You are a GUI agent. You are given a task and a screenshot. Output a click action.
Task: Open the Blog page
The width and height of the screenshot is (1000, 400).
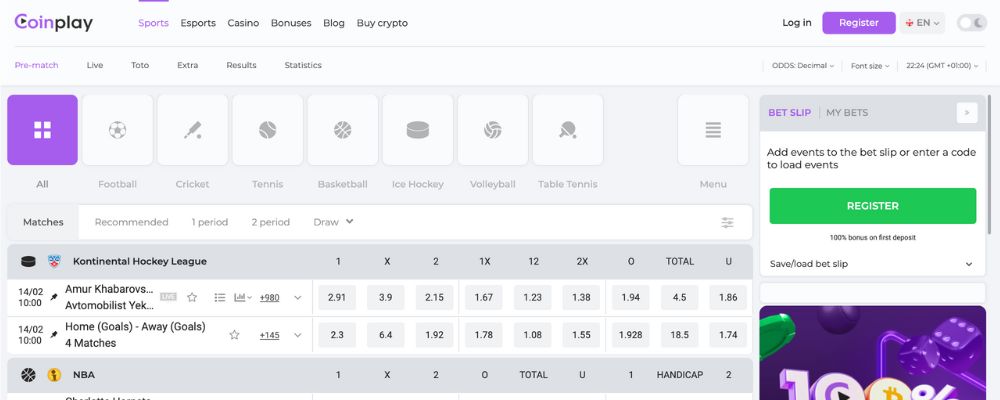[x=334, y=23]
